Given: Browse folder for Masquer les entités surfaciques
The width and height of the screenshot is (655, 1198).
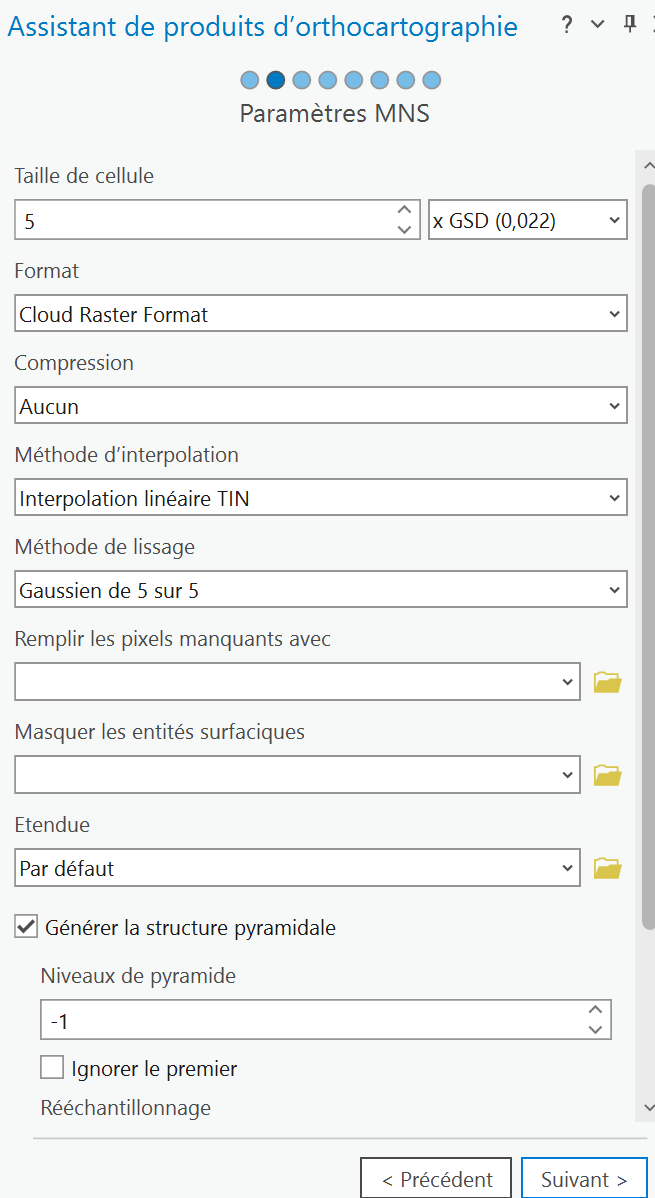Looking at the screenshot, I should click(607, 775).
